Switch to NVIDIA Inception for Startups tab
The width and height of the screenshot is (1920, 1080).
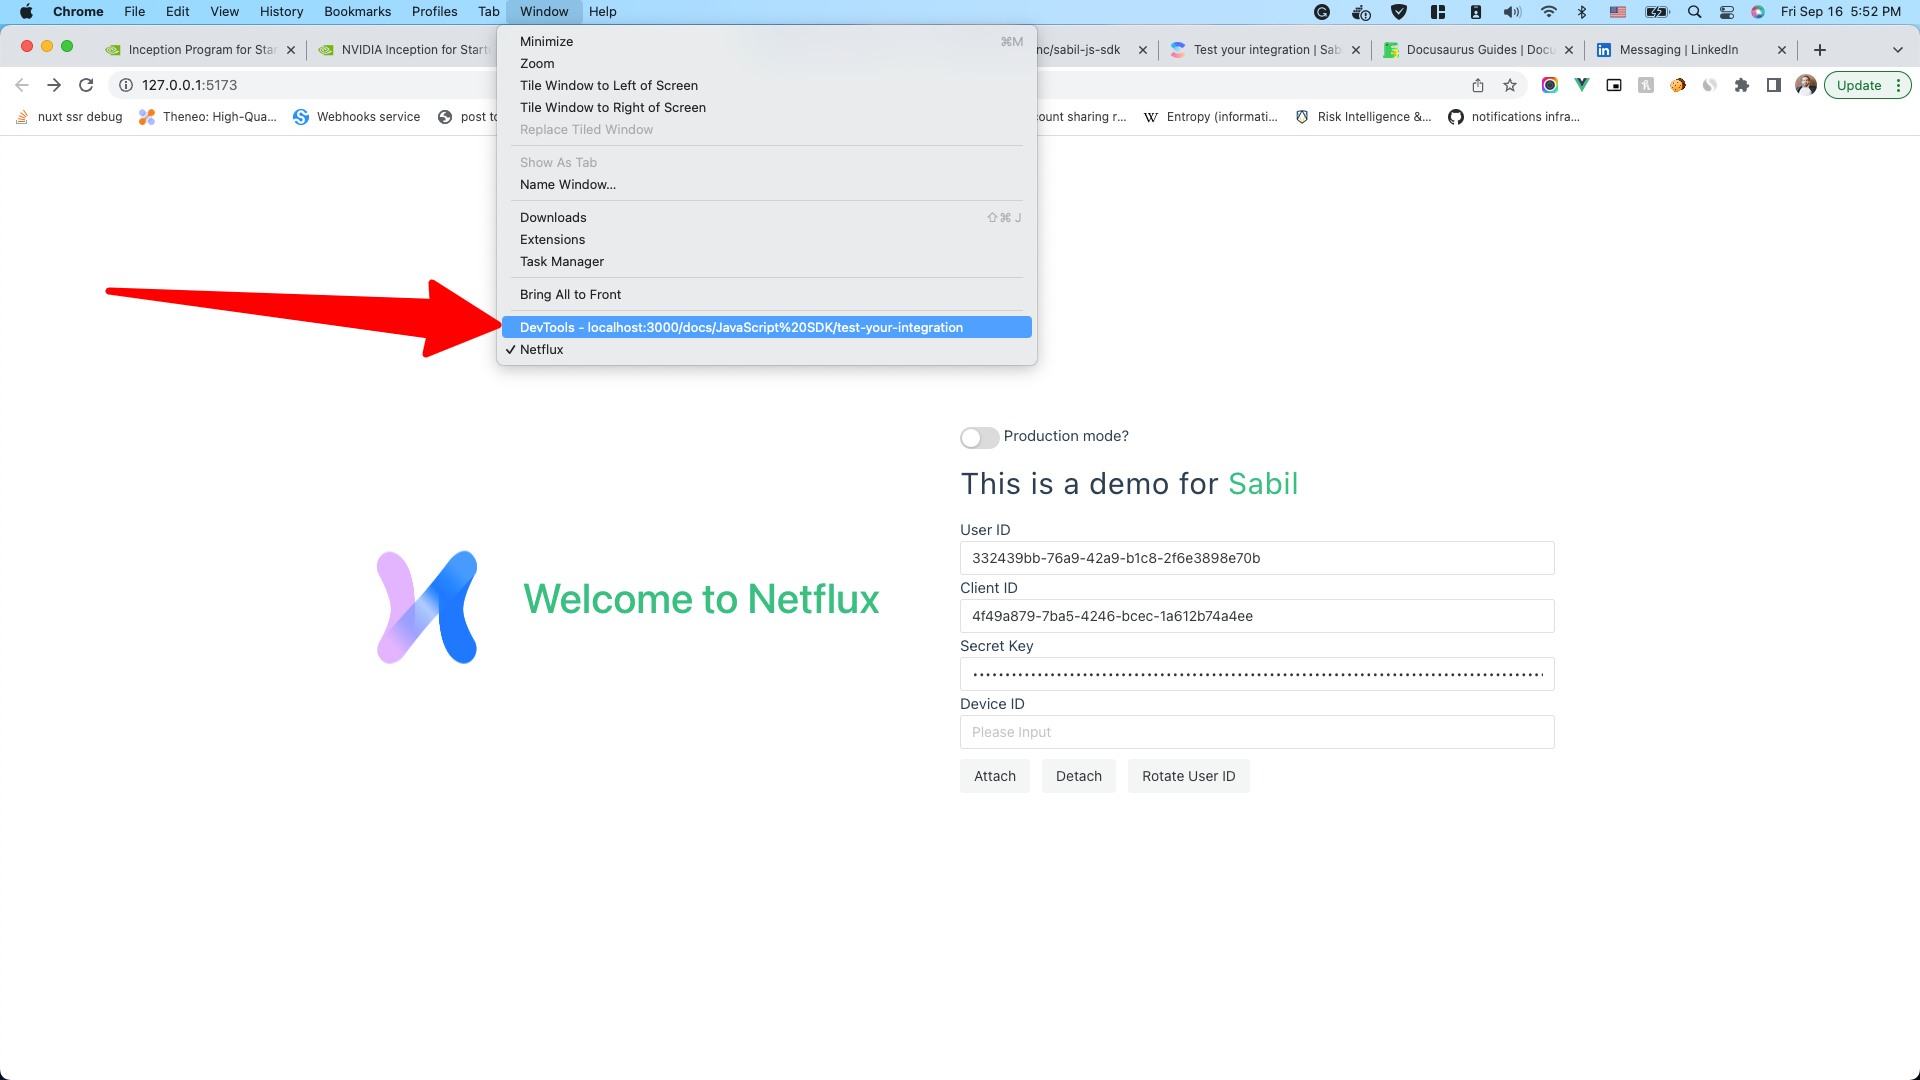click(x=404, y=50)
